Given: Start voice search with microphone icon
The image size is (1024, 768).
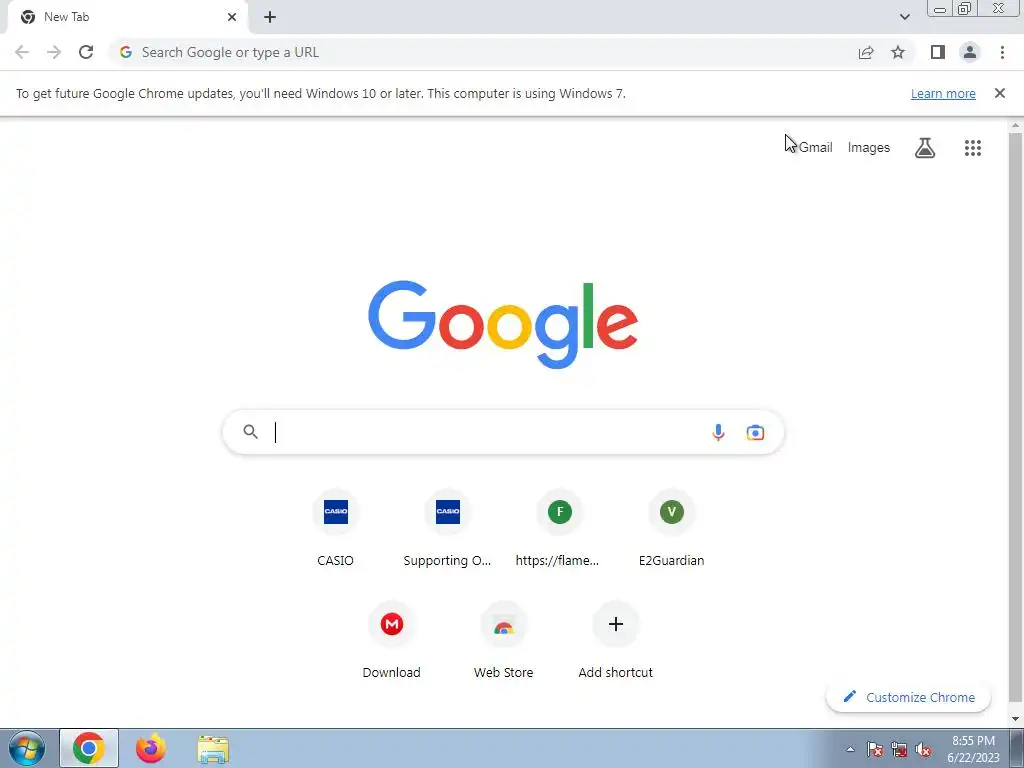Looking at the screenshot, I should [718, 432].
